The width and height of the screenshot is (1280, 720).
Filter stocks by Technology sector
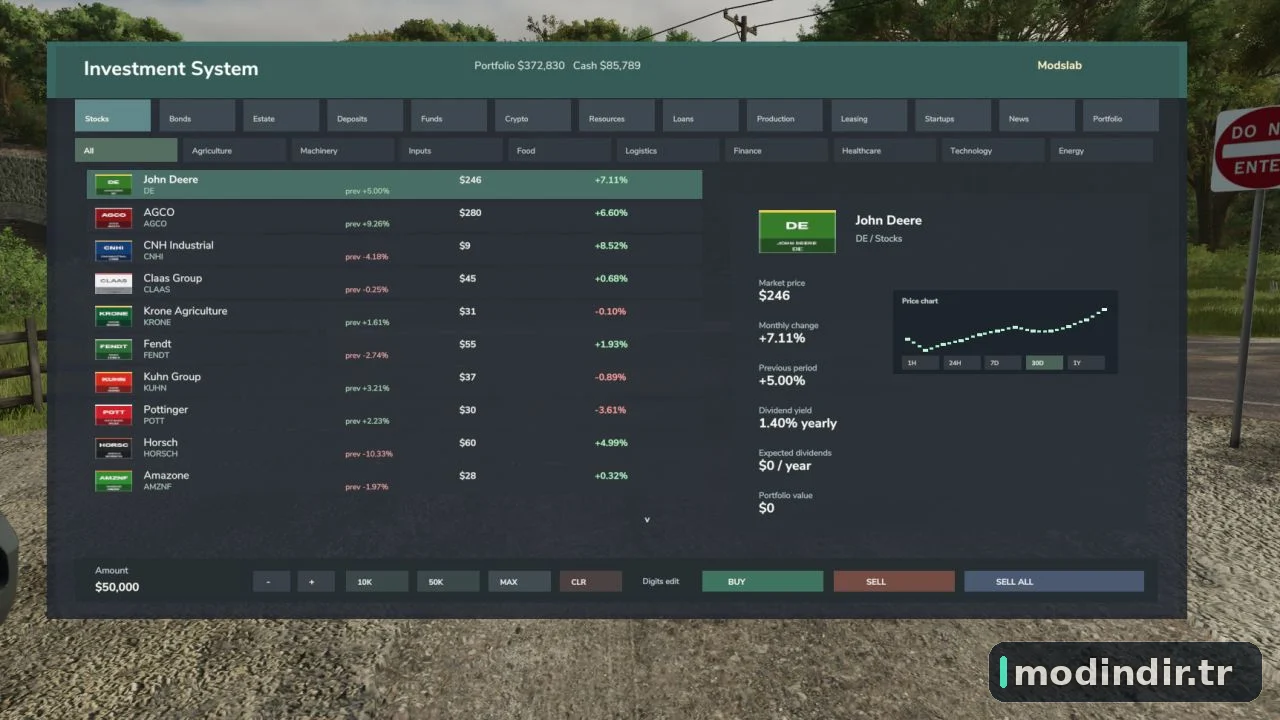993,151
